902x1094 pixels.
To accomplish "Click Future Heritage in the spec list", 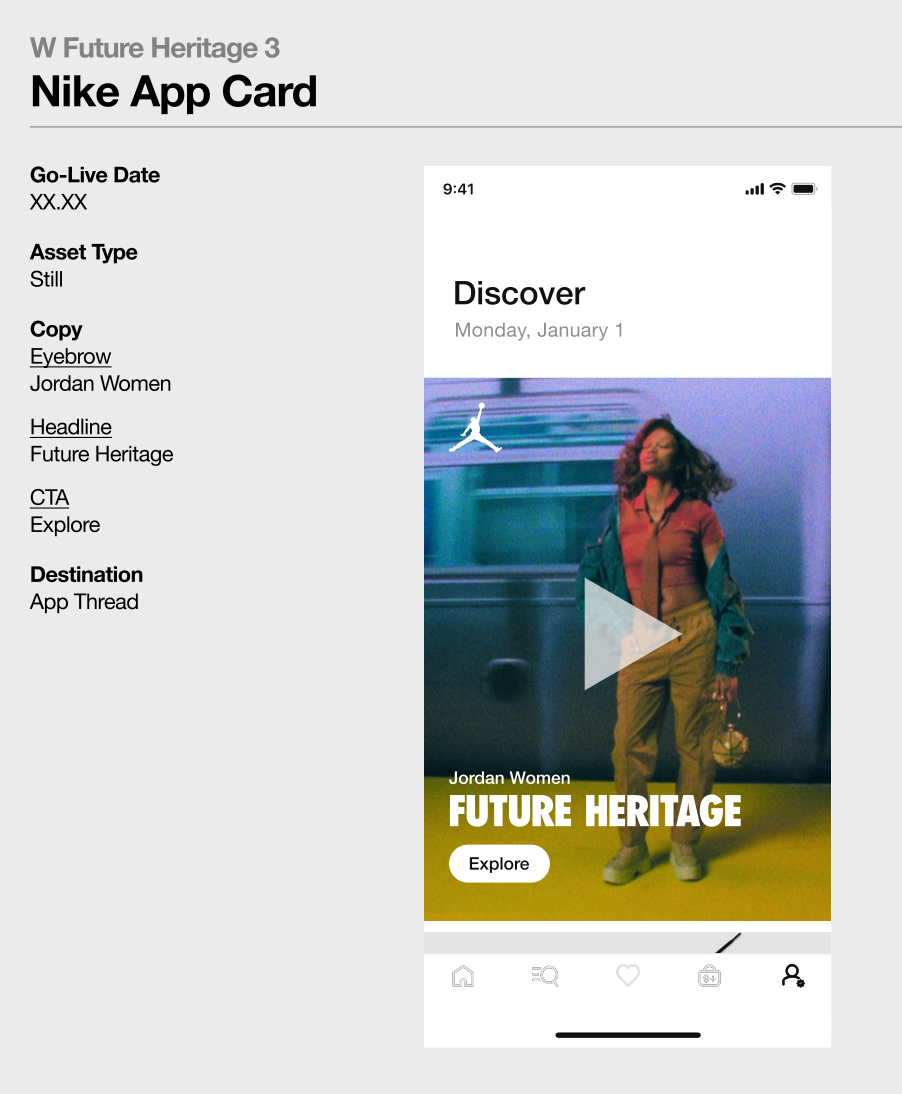I will (x=102, y=454).
